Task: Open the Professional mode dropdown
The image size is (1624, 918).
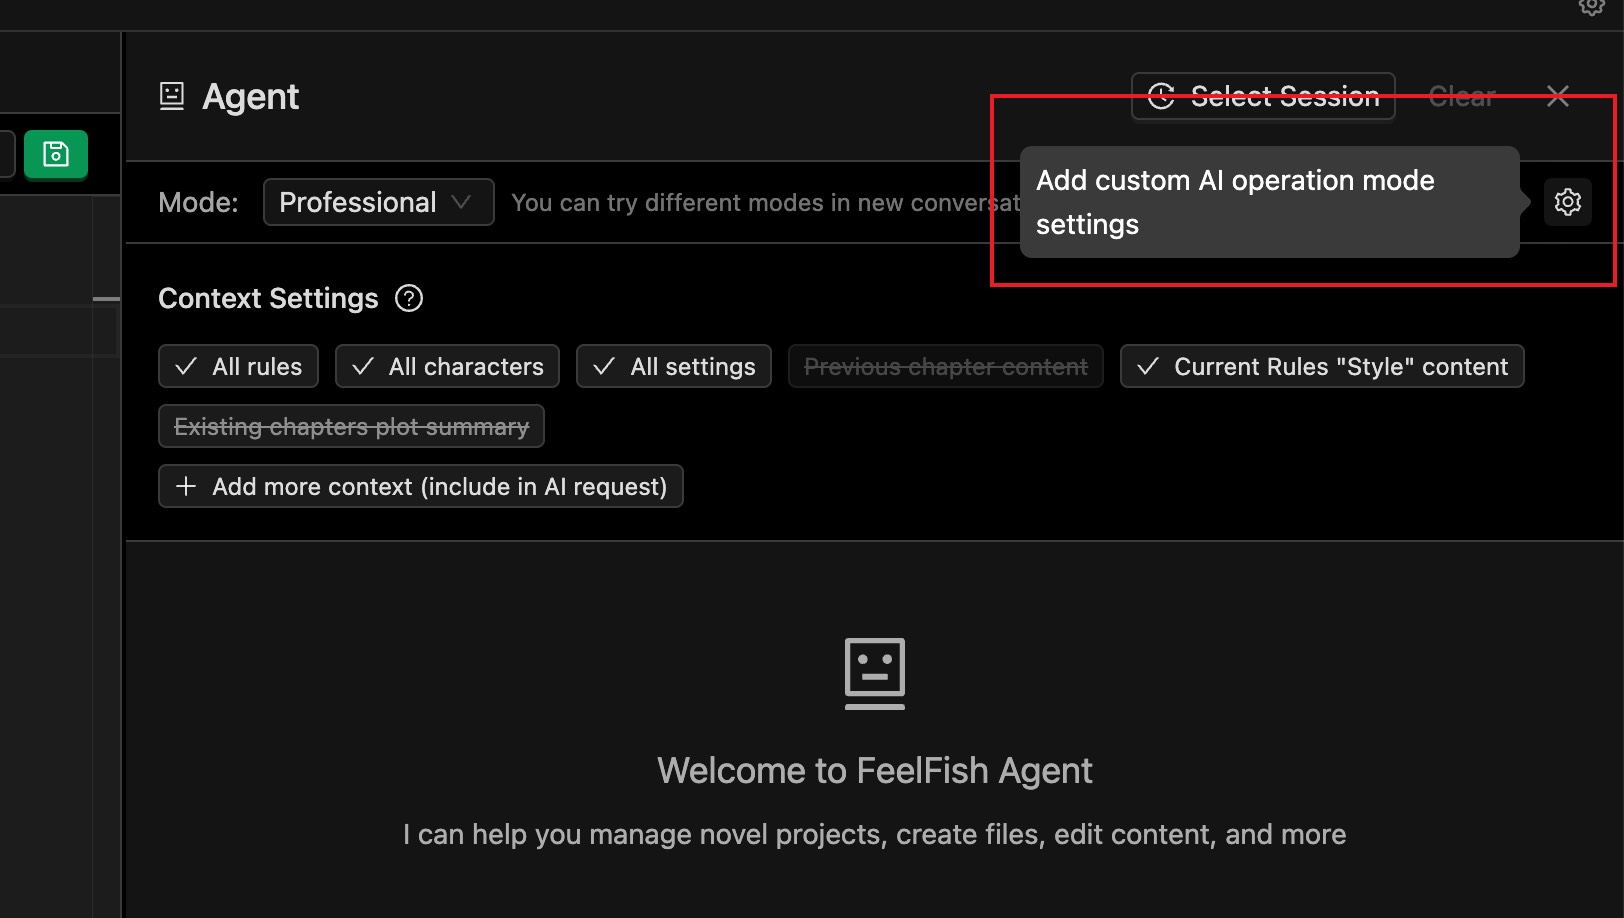Action: pyautogui.click(x=378, y=202)
